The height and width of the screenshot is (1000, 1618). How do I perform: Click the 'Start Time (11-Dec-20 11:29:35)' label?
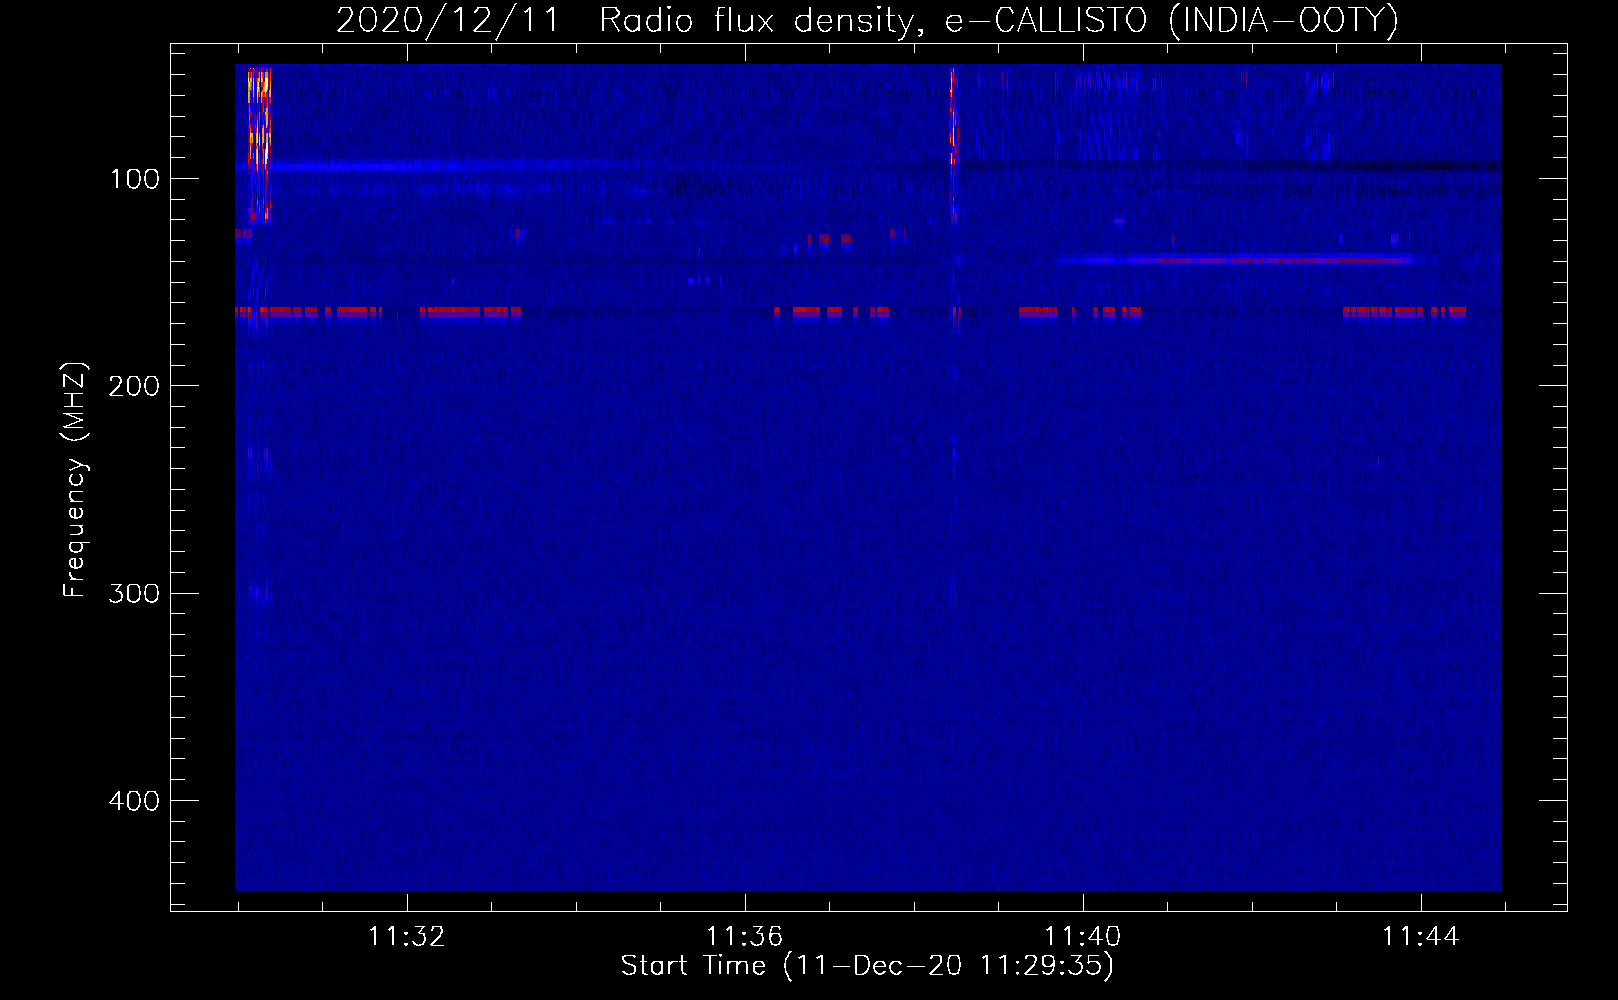pos(867,966)
